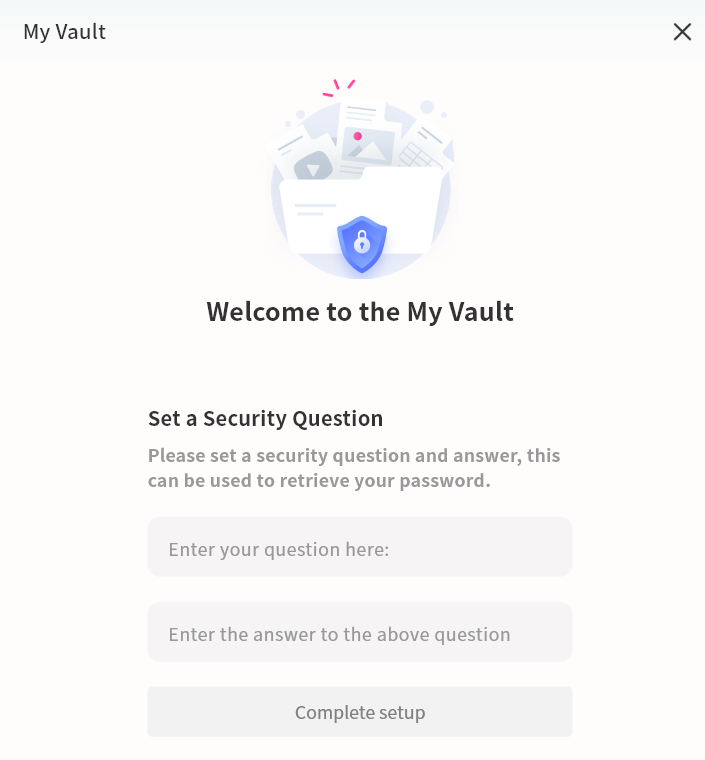The height and width of the screenshot is (760, 705).
Task: Close the My Vault window
Action: [682, 32]
